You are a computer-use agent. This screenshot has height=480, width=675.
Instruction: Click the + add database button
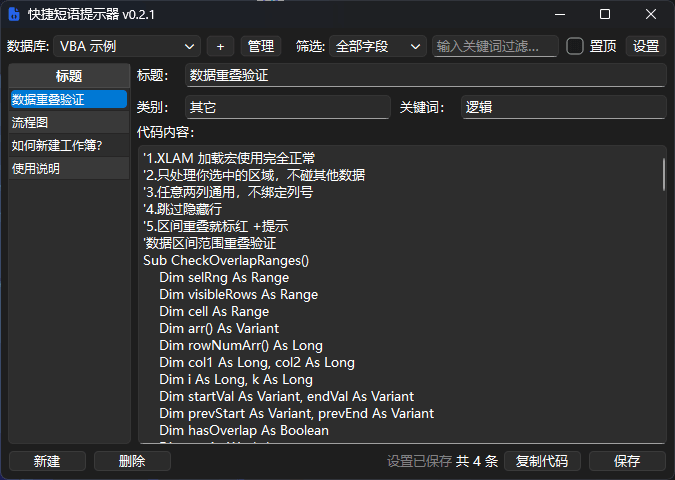[220, 46]
